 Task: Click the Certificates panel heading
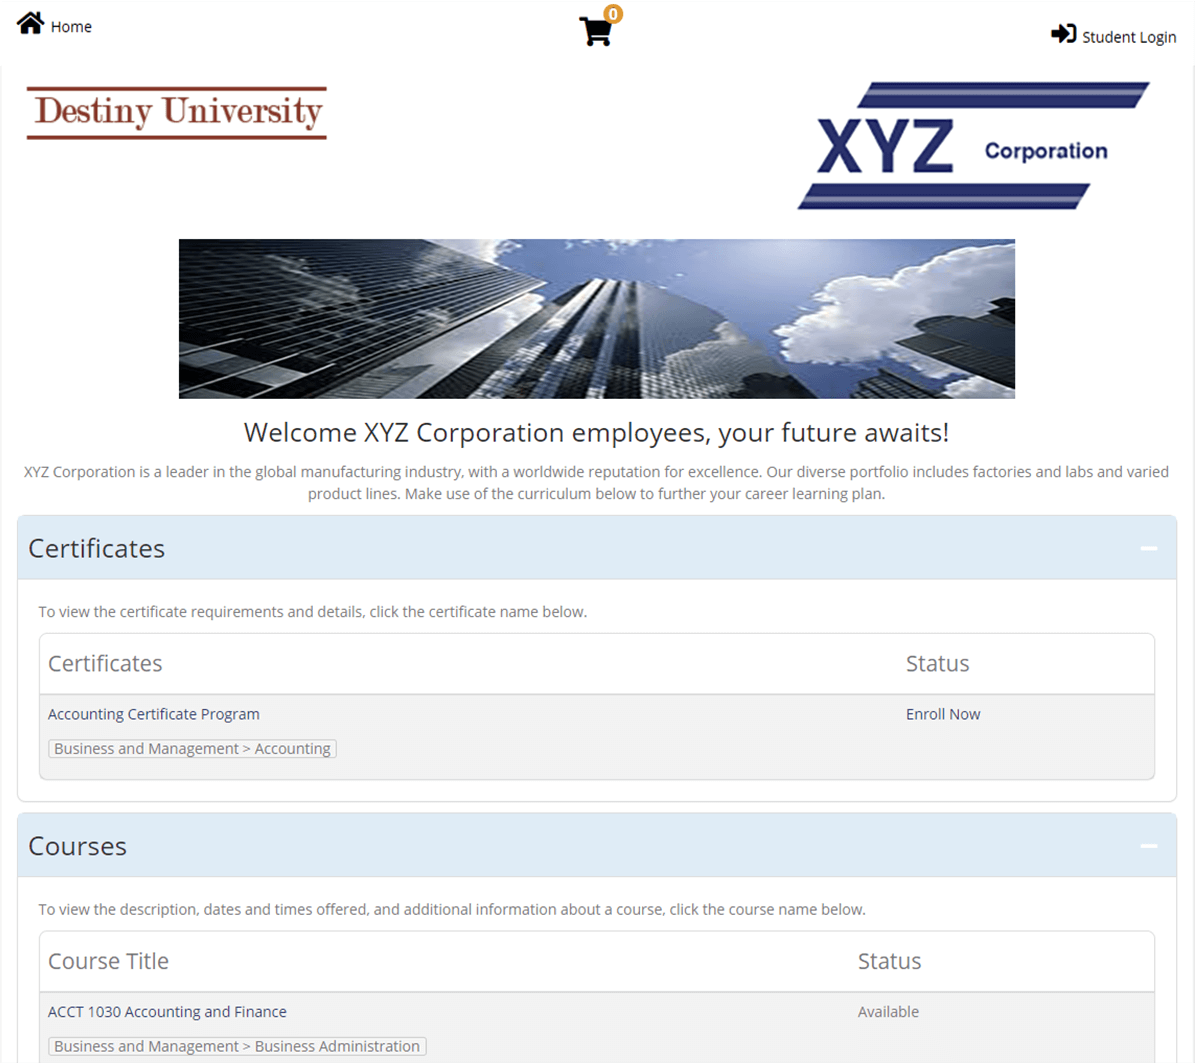coord(97,548)
